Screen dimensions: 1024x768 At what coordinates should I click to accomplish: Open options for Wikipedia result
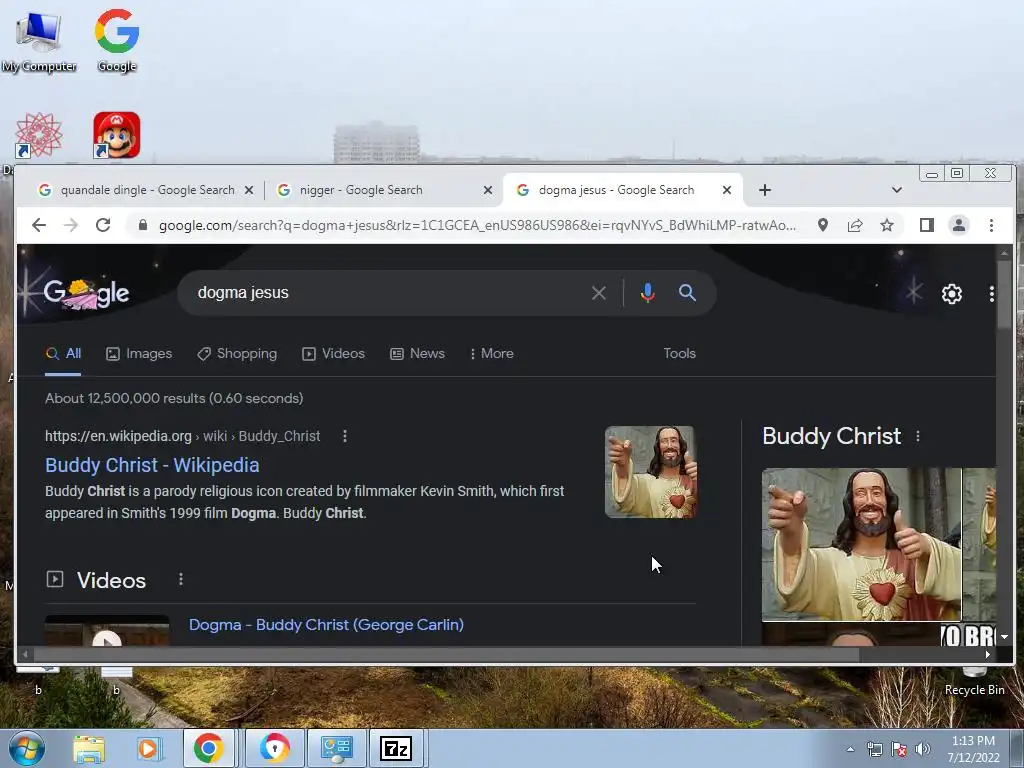pos(345,436)
